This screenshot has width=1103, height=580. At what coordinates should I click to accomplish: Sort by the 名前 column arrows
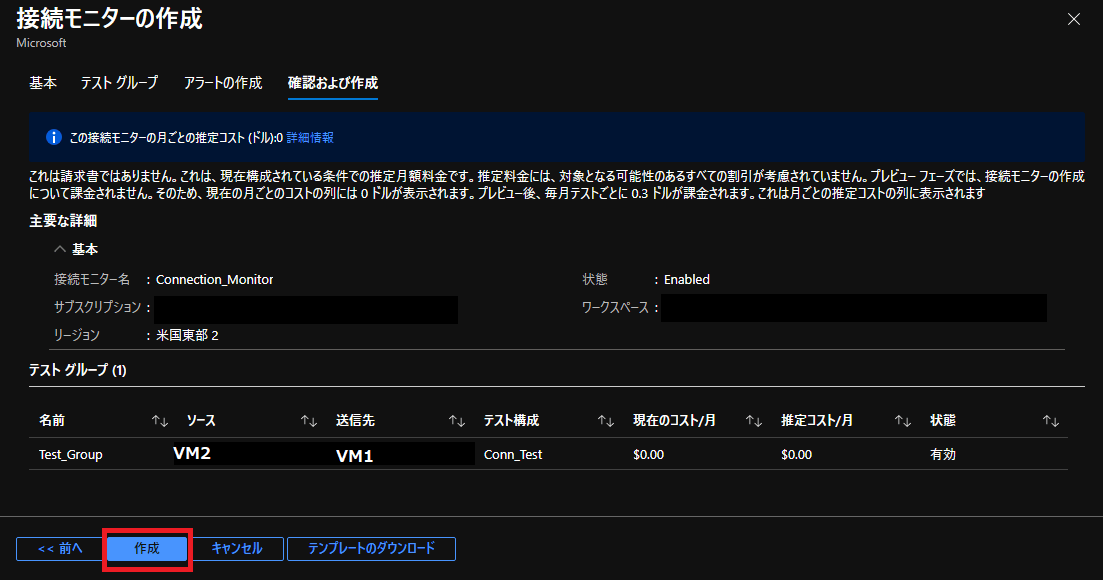160,420
